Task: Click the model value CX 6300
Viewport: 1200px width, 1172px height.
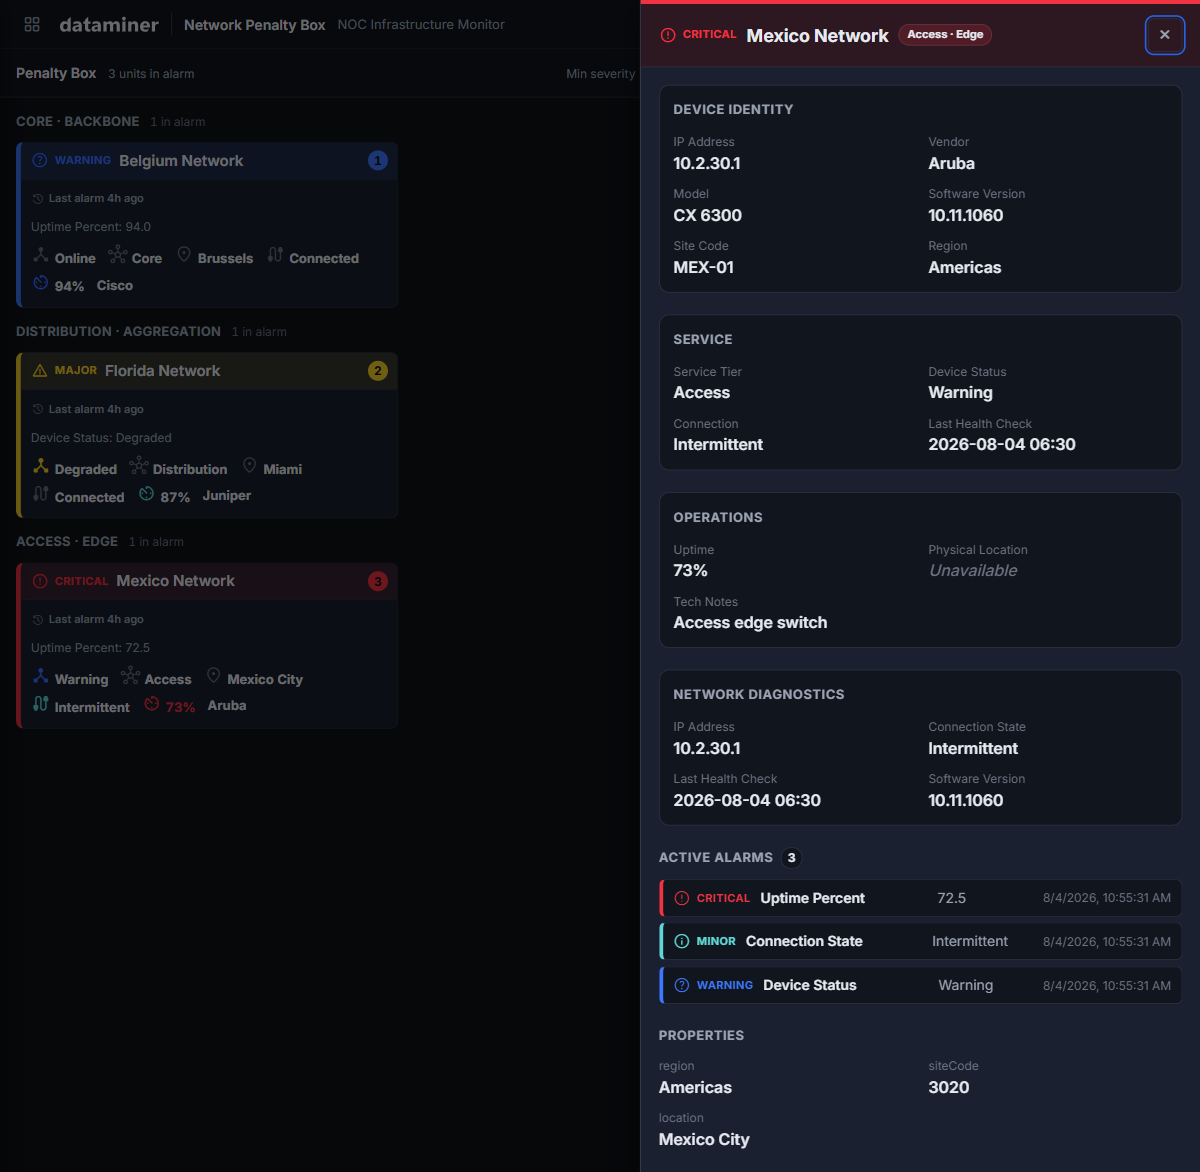Action: (708, 215)
